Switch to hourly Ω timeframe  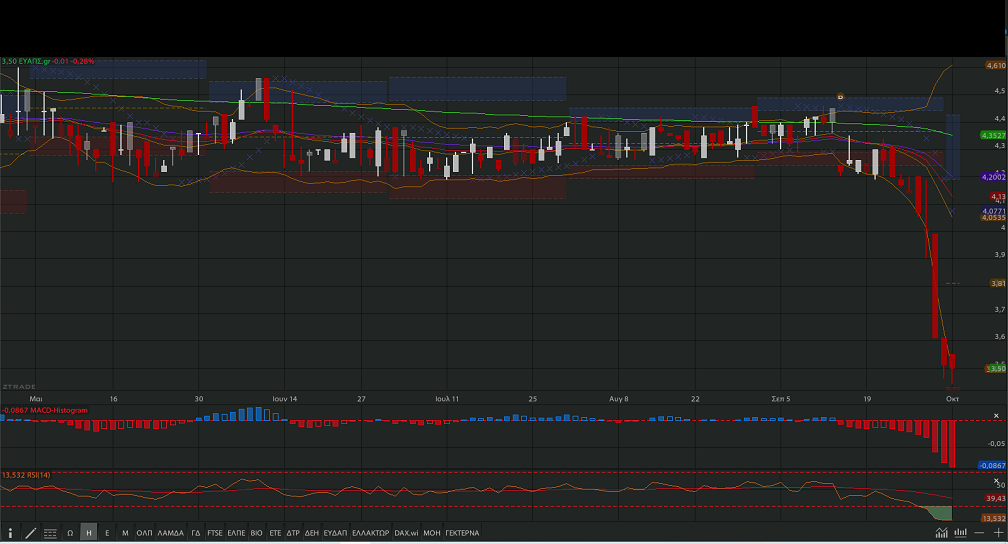(x=70, y=533)
